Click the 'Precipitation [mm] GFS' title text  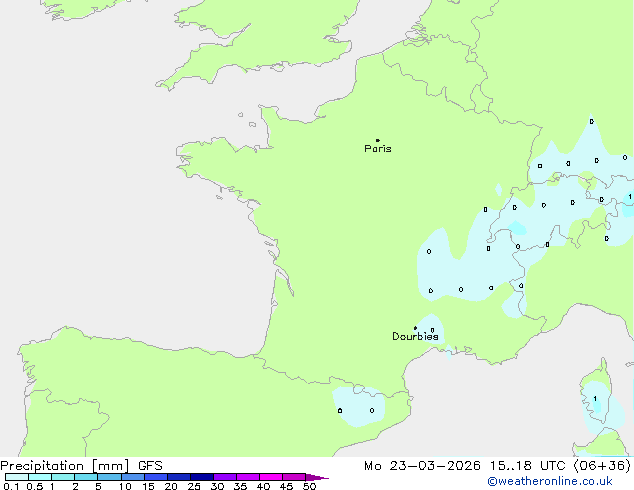pos(81,466)
